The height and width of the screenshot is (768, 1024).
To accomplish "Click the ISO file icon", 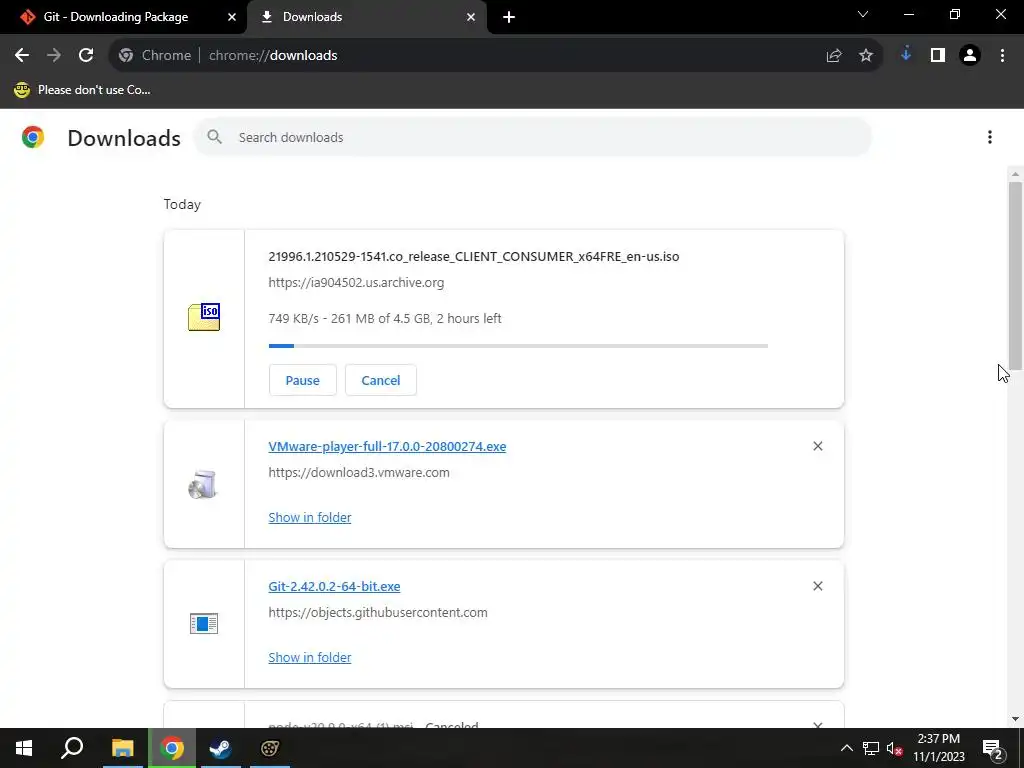I will pyautogui.click(x=204, y=317).
